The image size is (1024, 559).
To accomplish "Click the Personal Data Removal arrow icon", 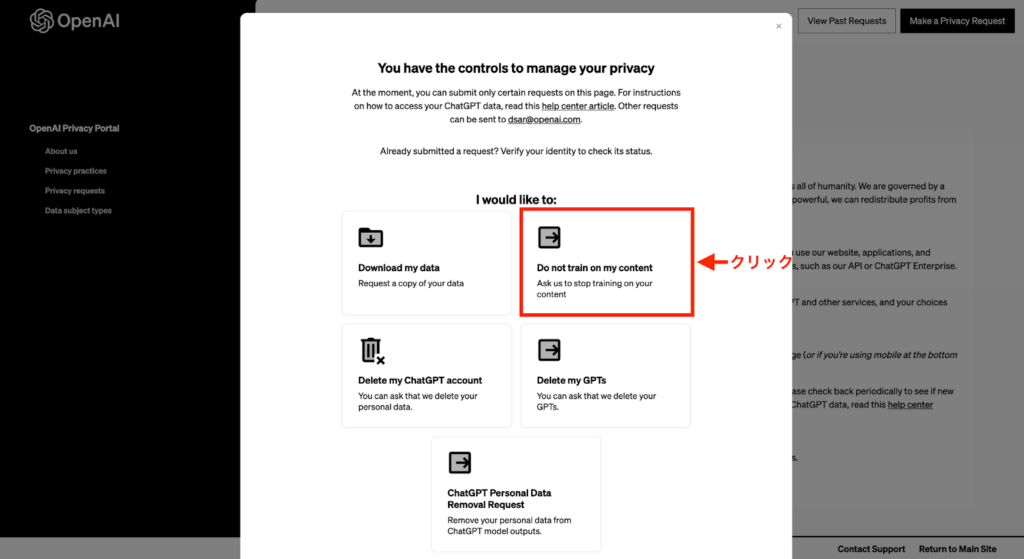I will click(x=459, y=462).
